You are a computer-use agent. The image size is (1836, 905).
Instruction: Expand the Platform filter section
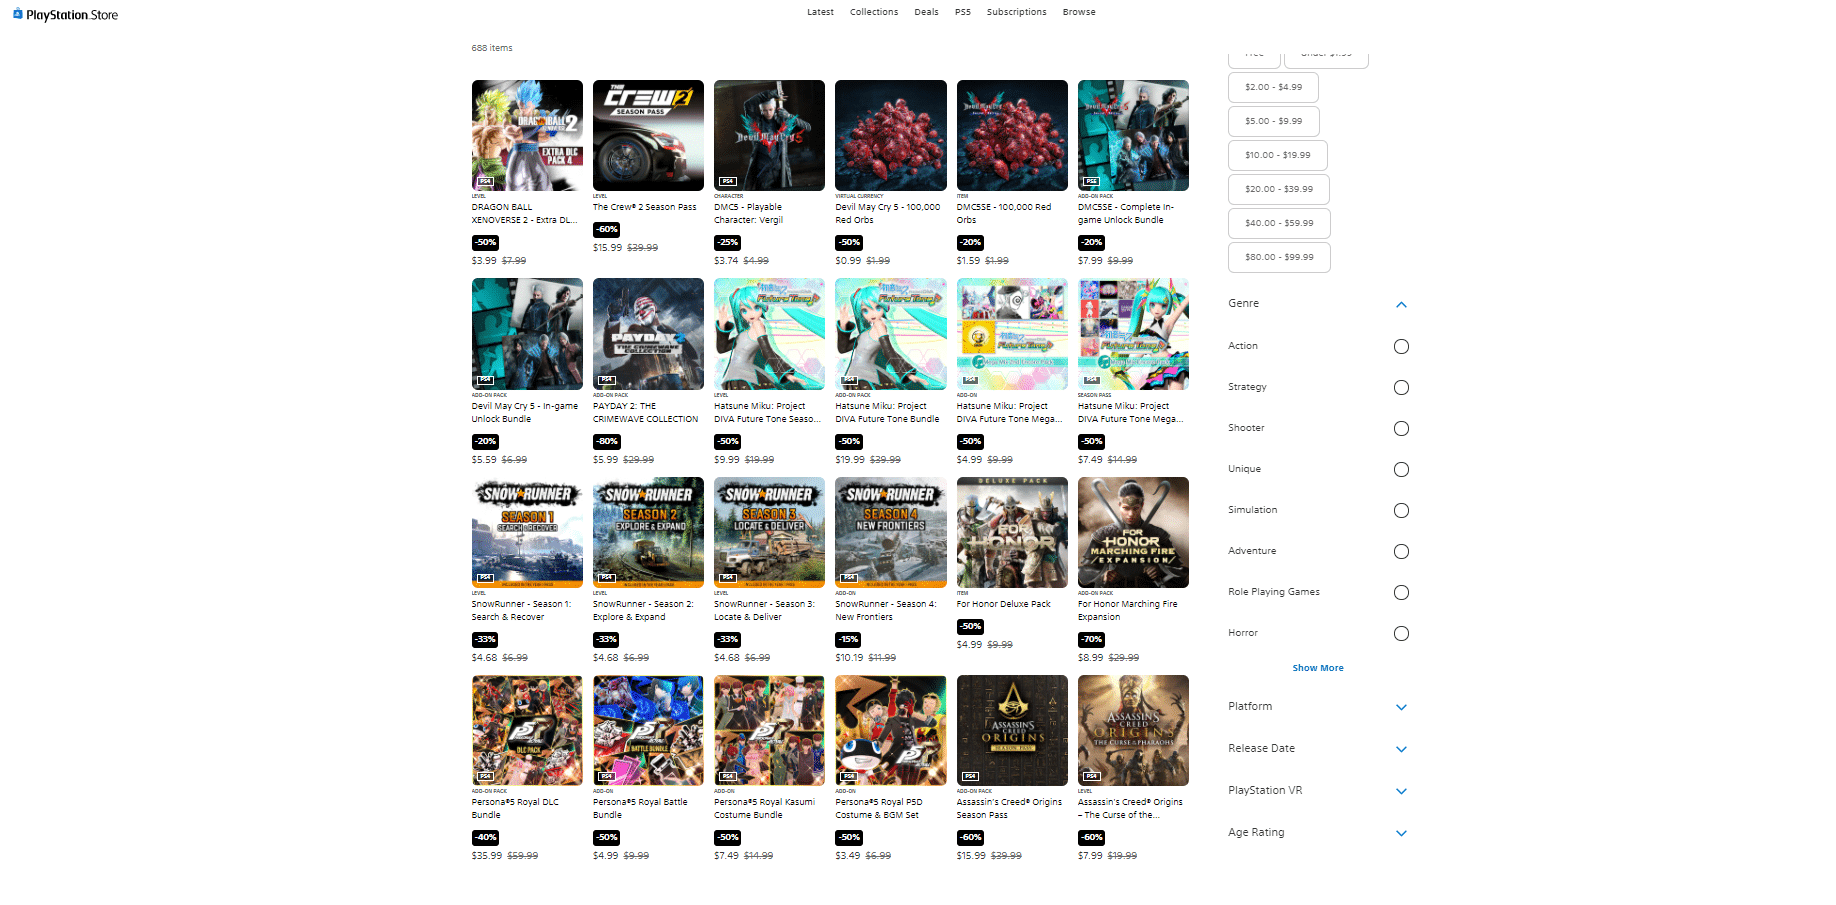pos(1401,707)
